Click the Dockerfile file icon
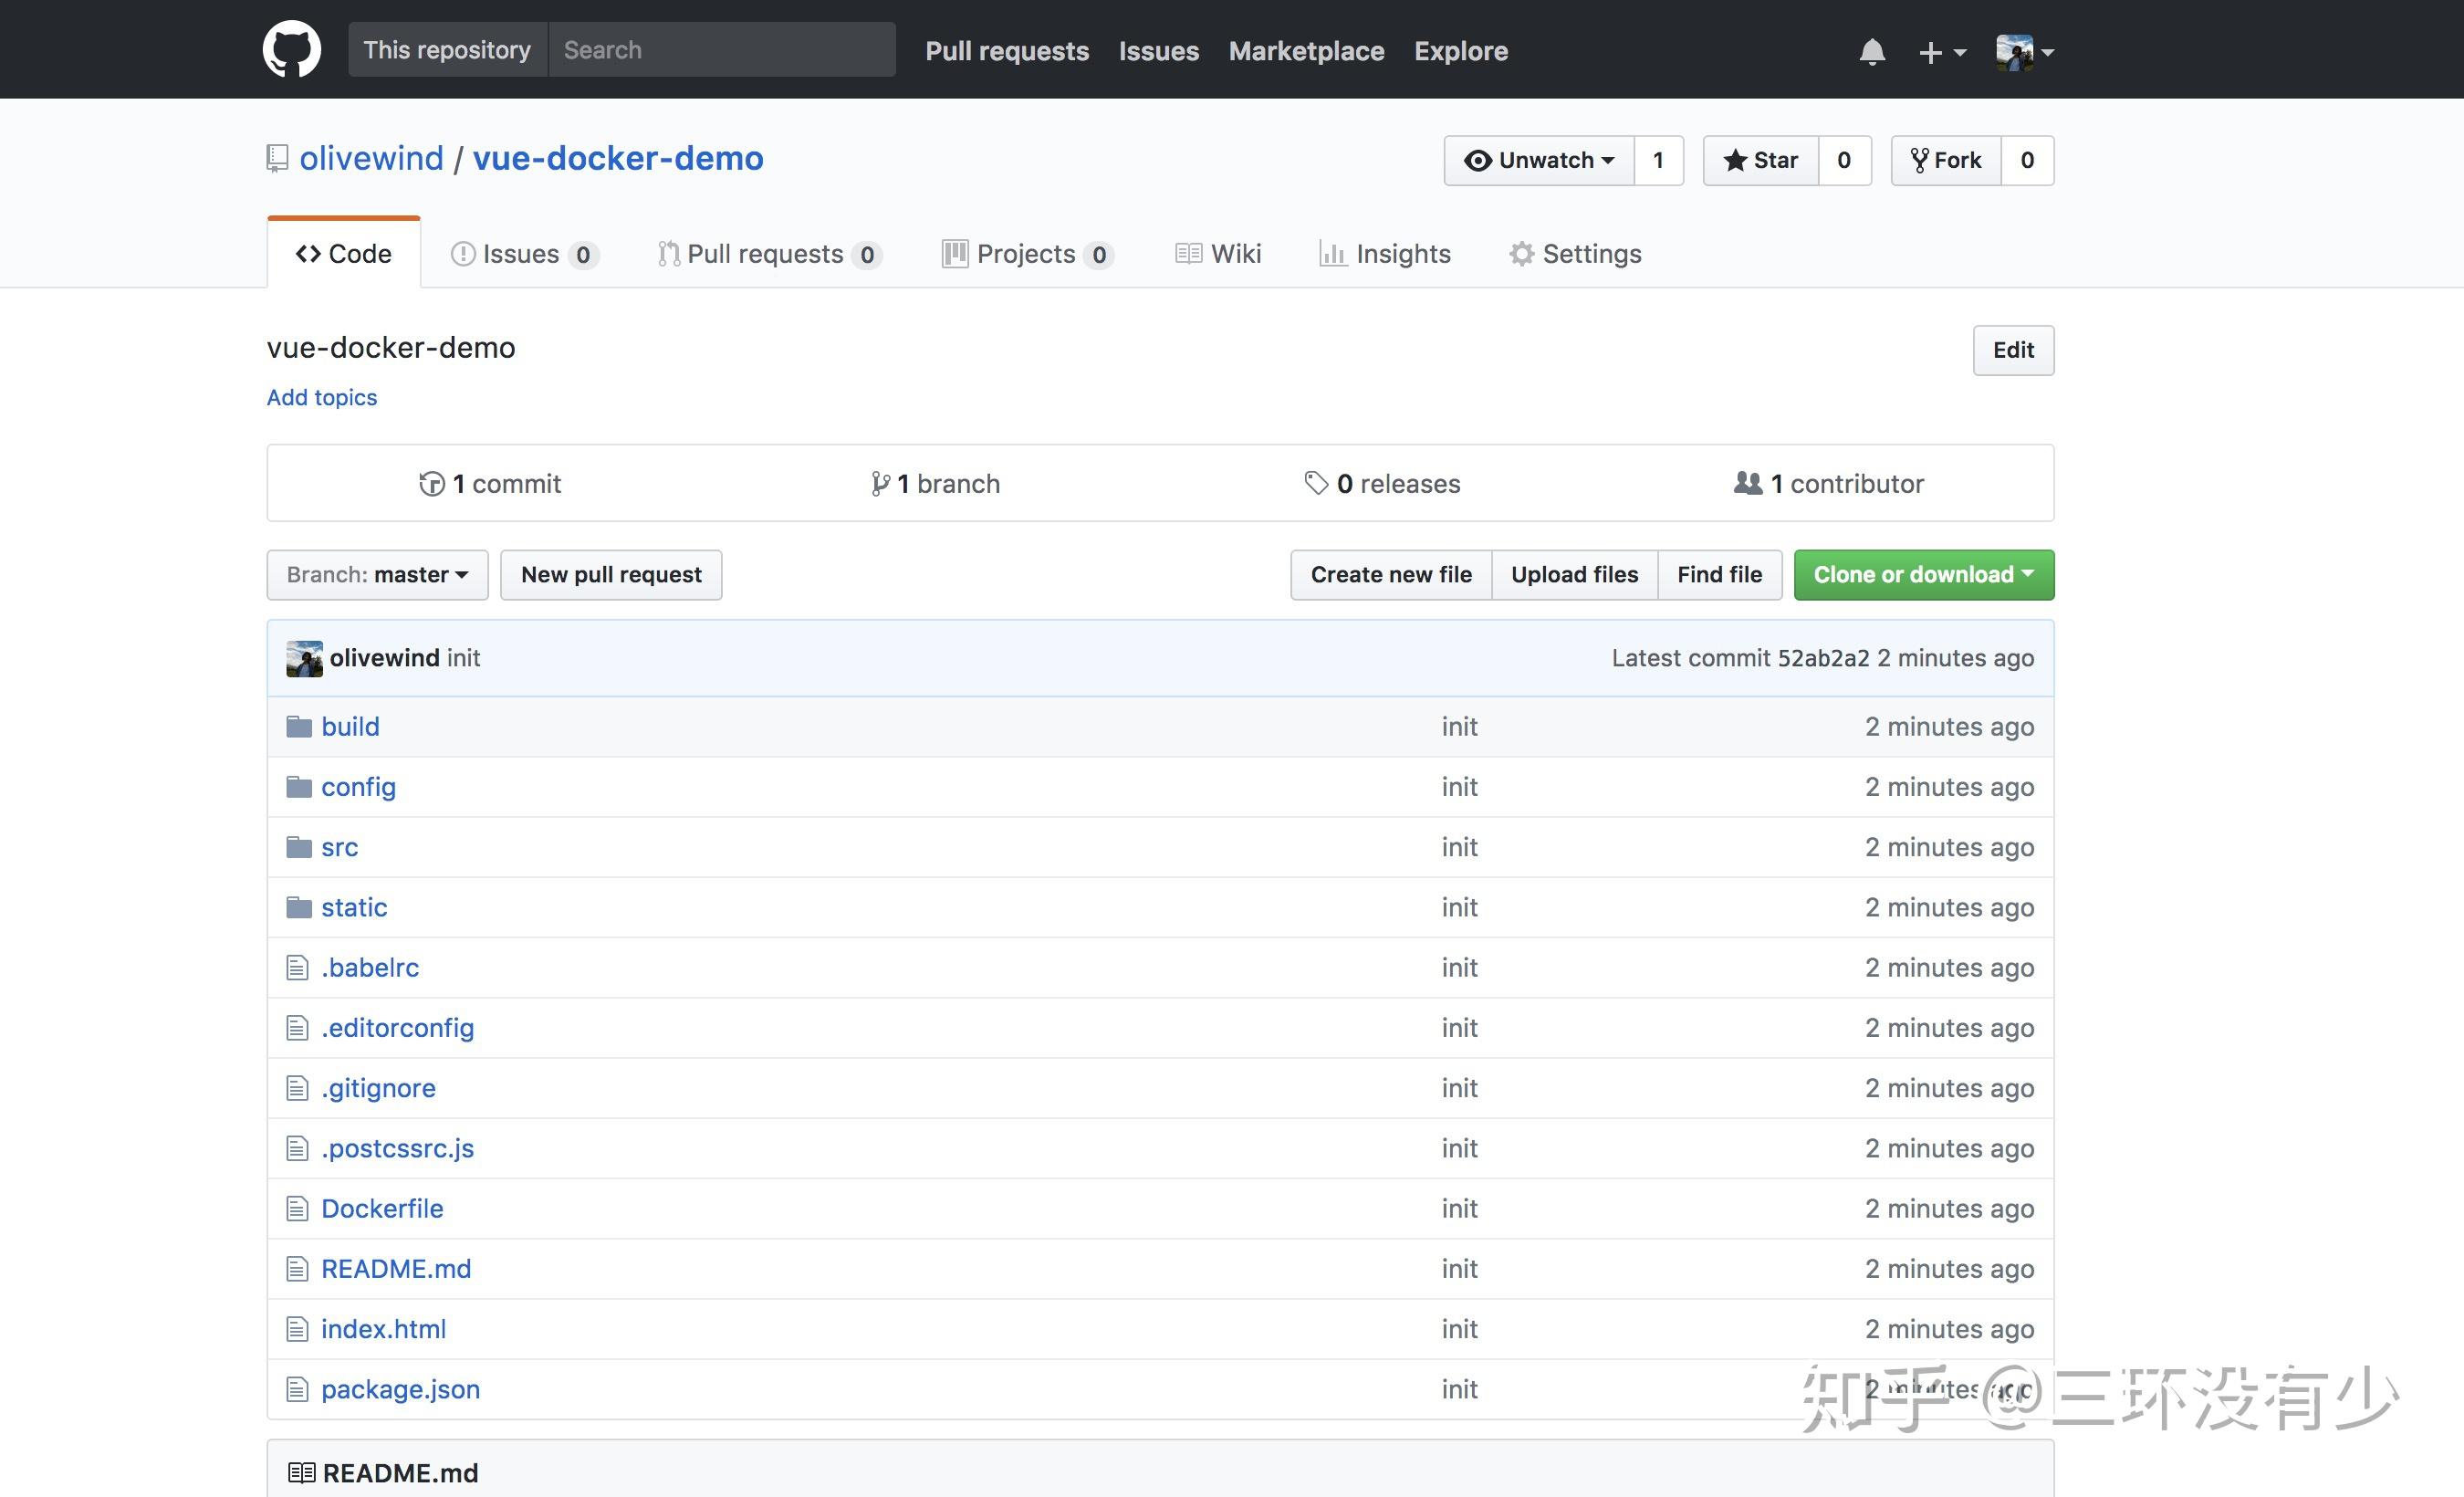This screenshot has width=2464, height=1497. [297, 1209]
